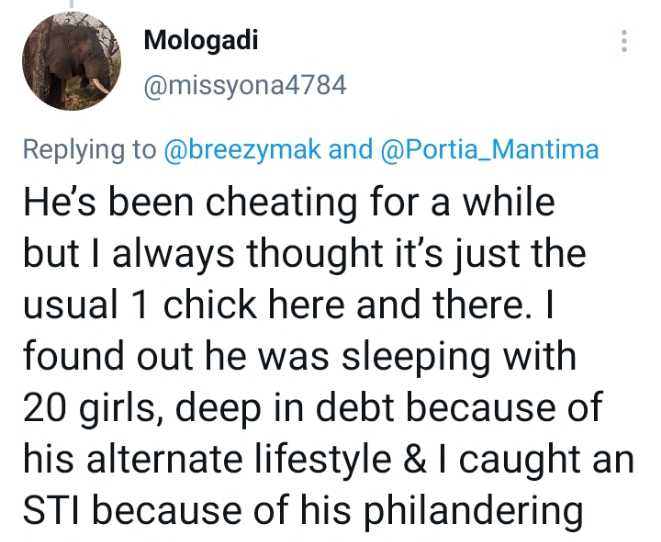The image size is (661, 542).
Task: Open Mologadi's elephant profile picture
Action: (x=67, y=67)
